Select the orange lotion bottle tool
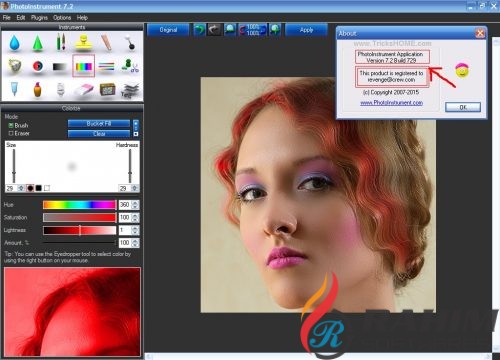The image size is (500, 360). [x=38, y=89]
